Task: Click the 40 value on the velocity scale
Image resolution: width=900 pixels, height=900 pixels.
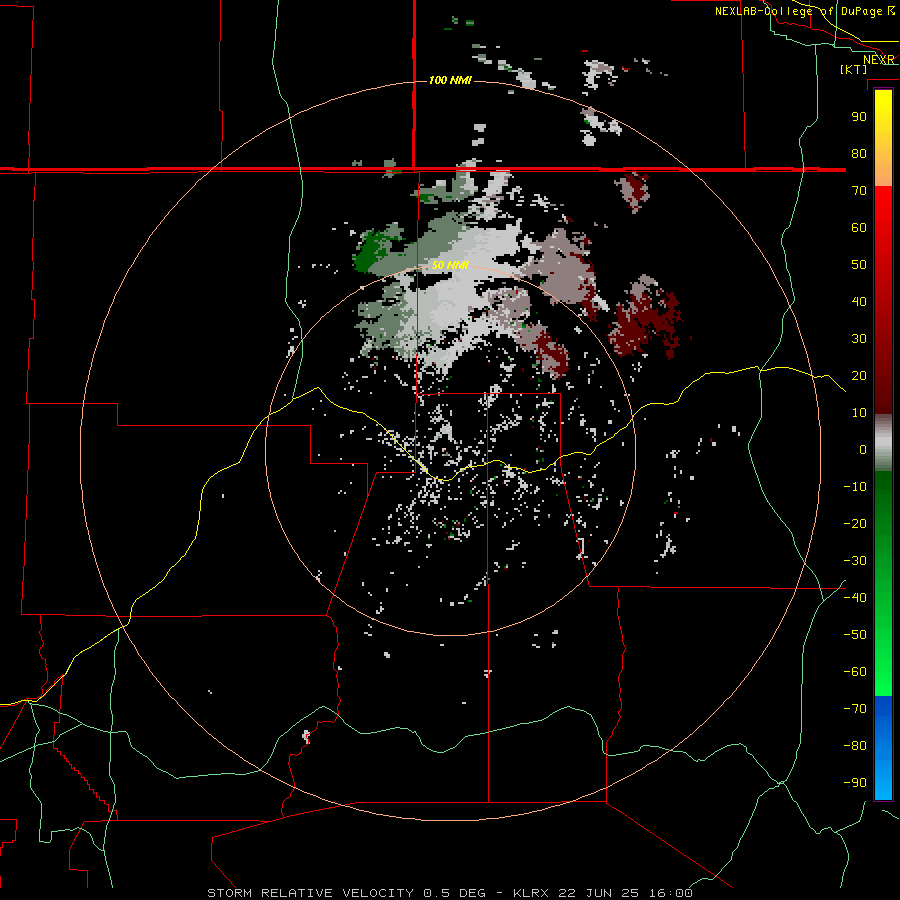Action: [859, 302]
